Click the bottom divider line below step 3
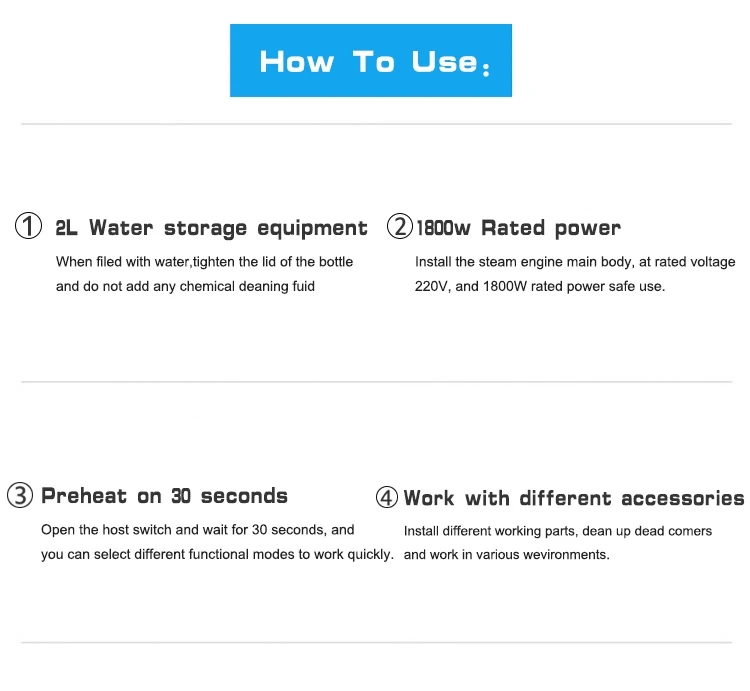750x691 pixels. tap(375, 642)
